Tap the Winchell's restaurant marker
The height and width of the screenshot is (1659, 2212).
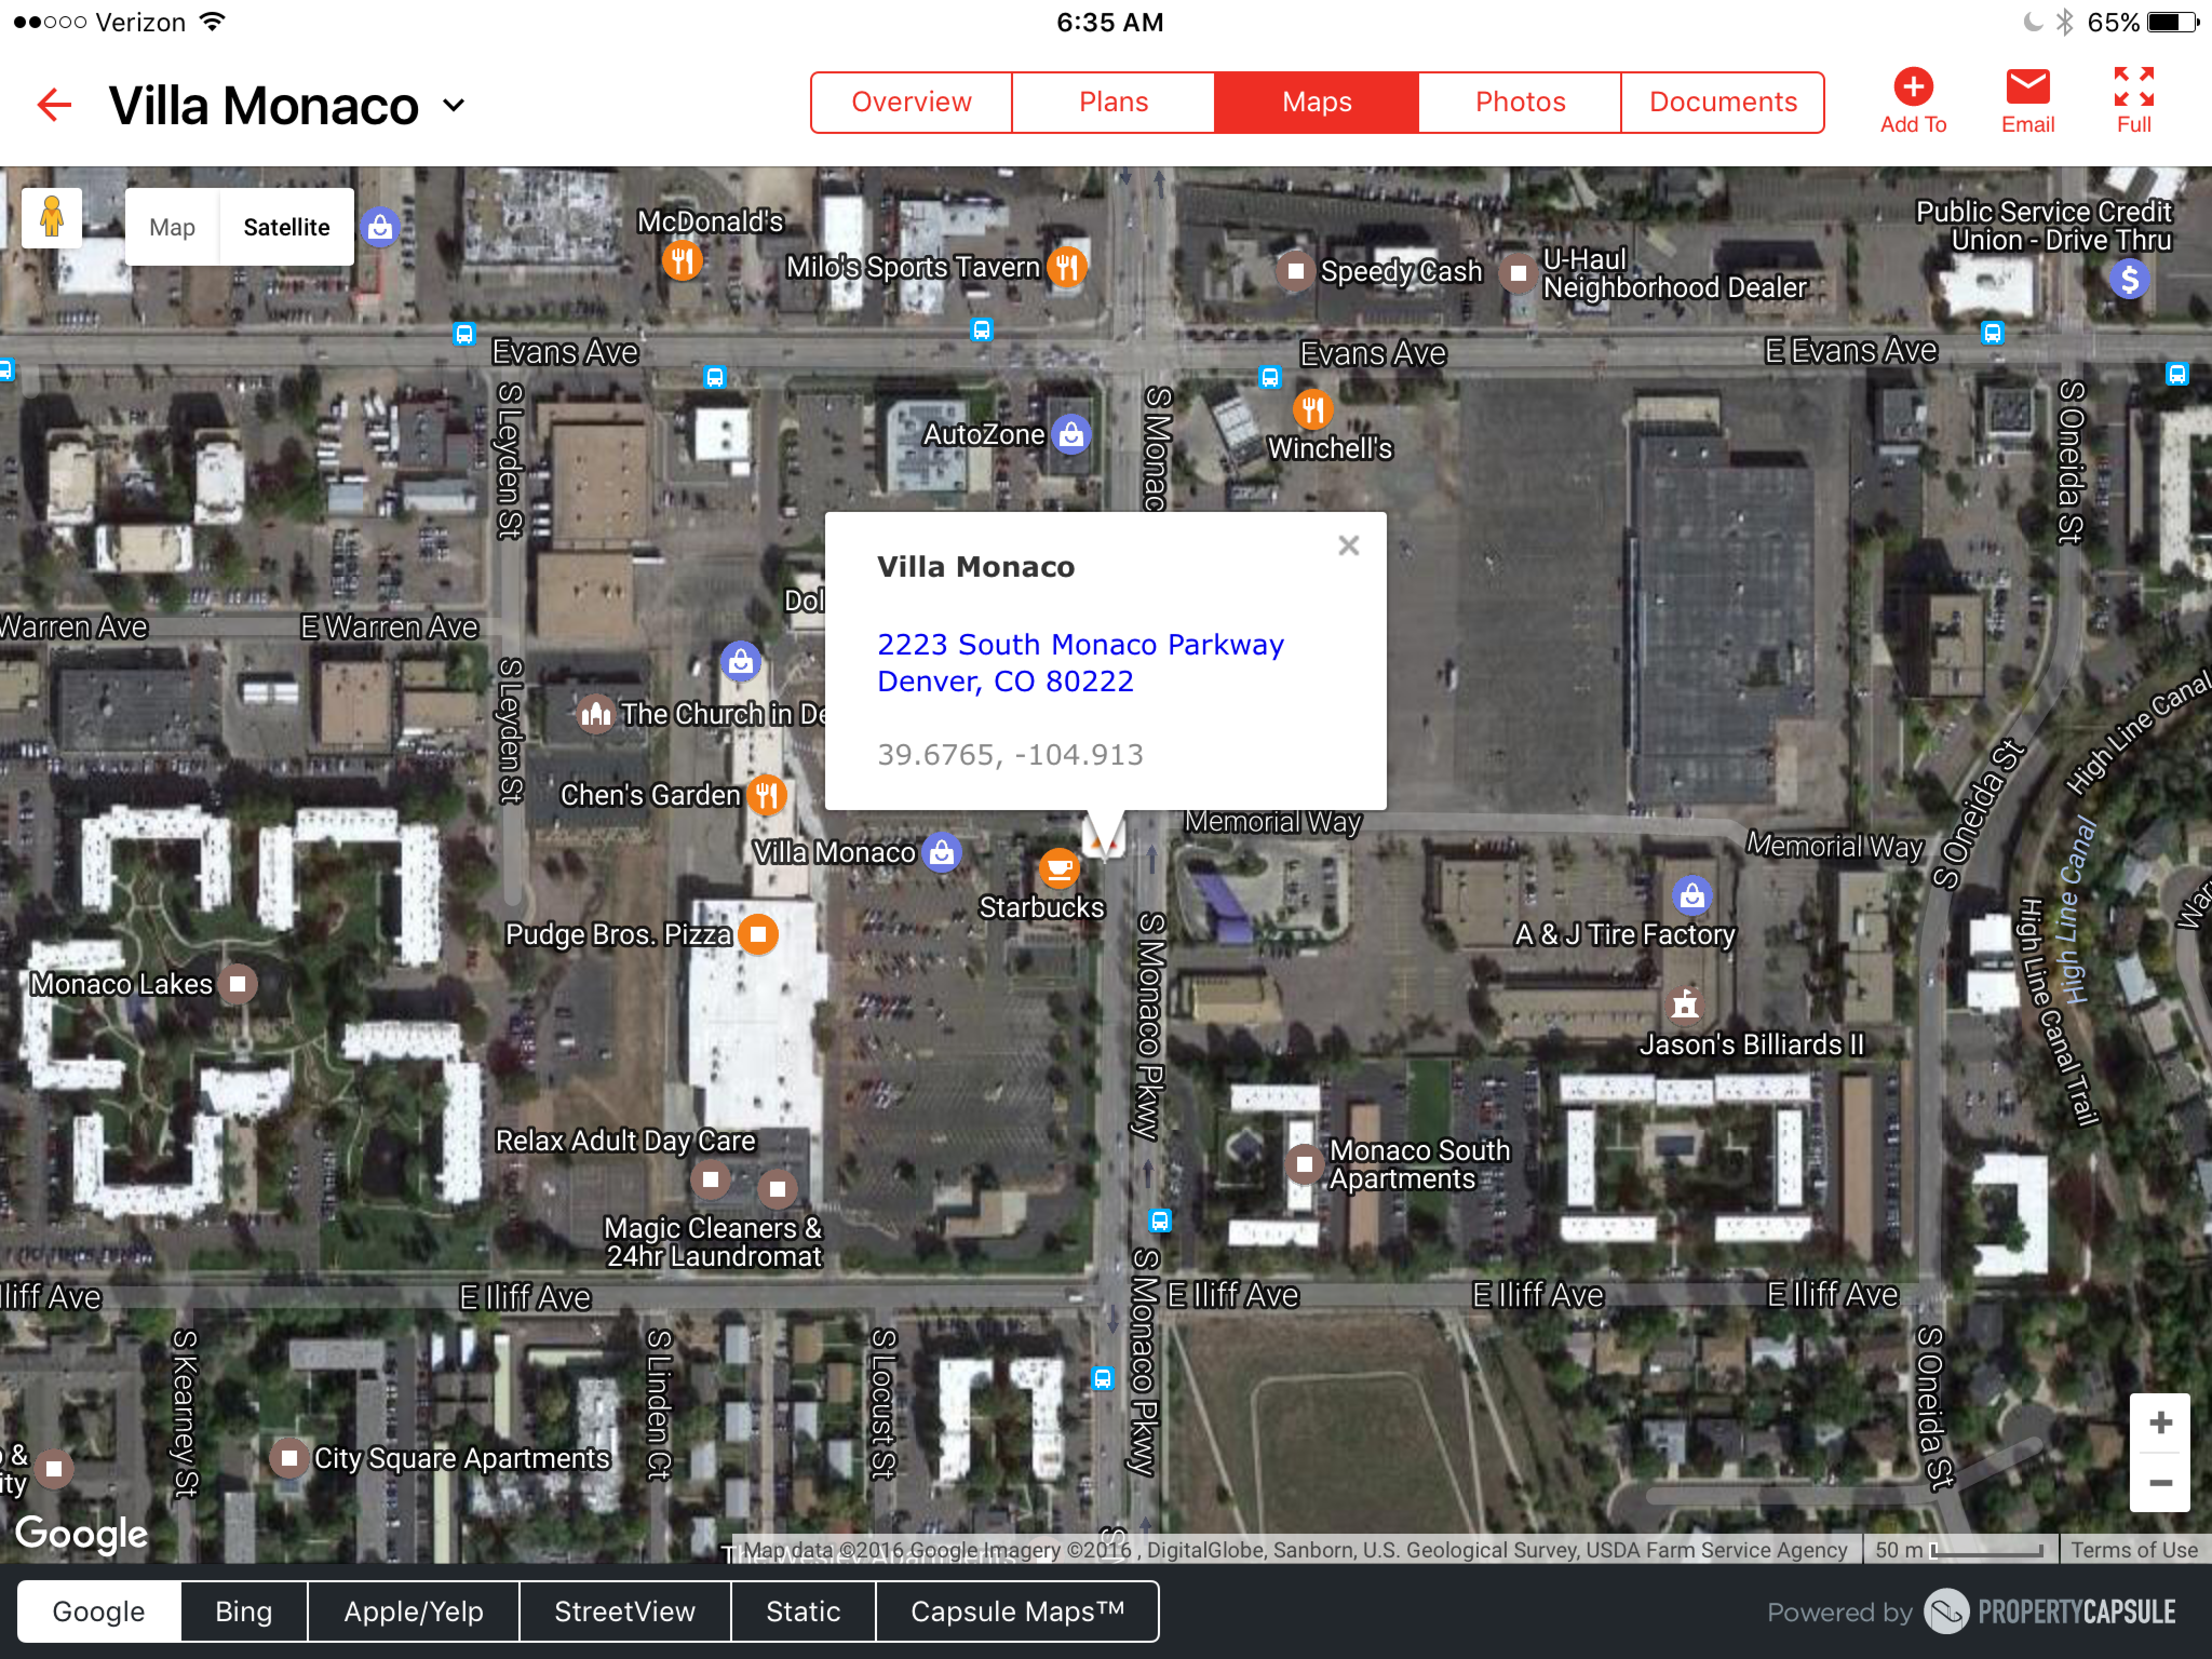1312,410
